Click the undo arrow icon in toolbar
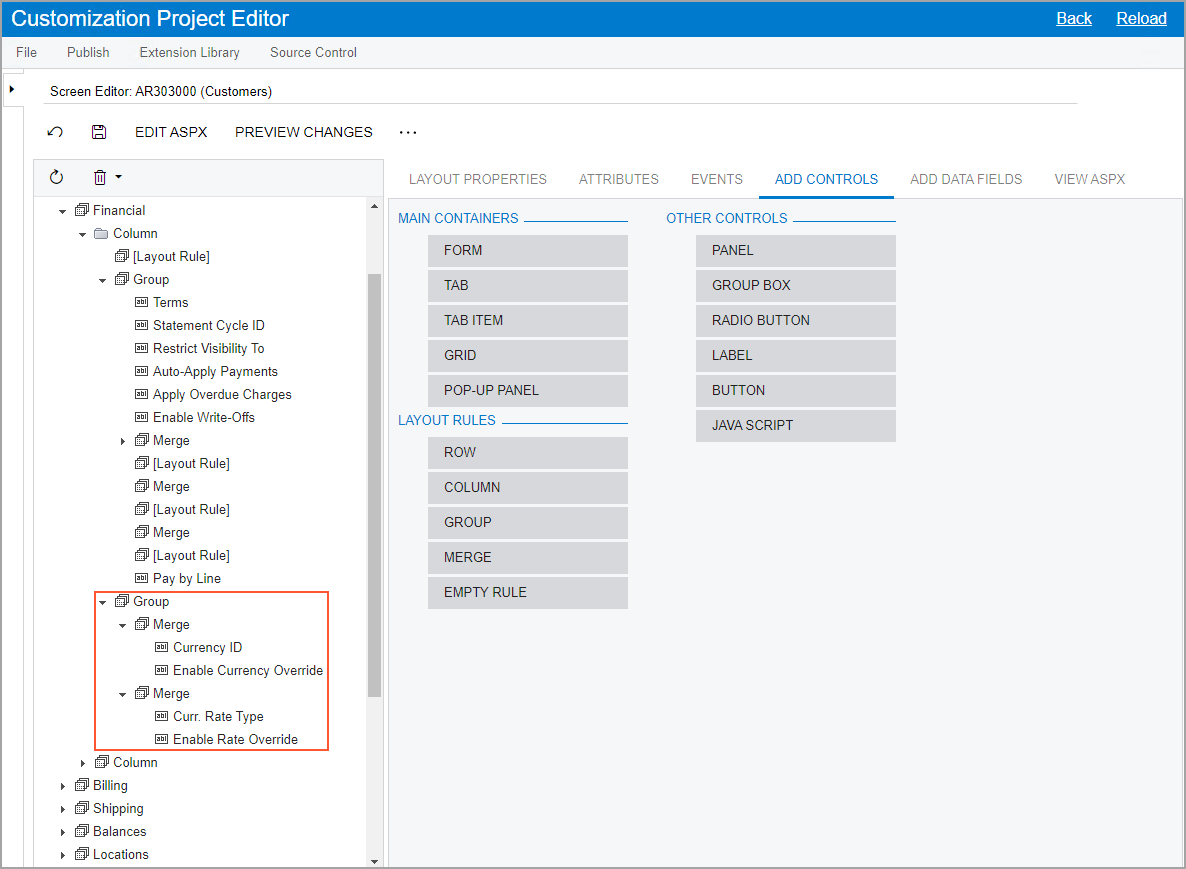 [x=56, y=132]
